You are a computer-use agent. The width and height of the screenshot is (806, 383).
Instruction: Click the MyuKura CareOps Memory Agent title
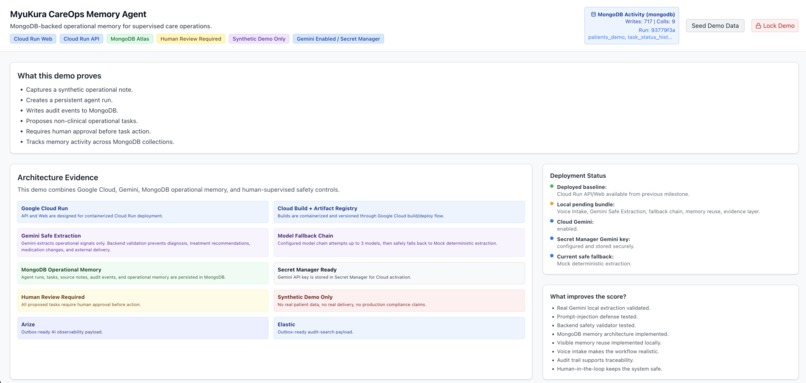[78, 14]
